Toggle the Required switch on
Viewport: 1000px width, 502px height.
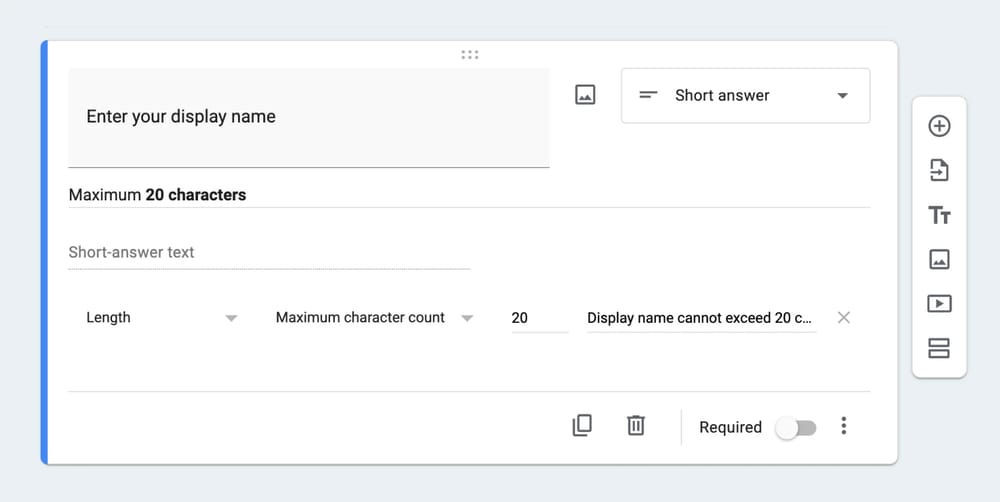pos(797,428)
